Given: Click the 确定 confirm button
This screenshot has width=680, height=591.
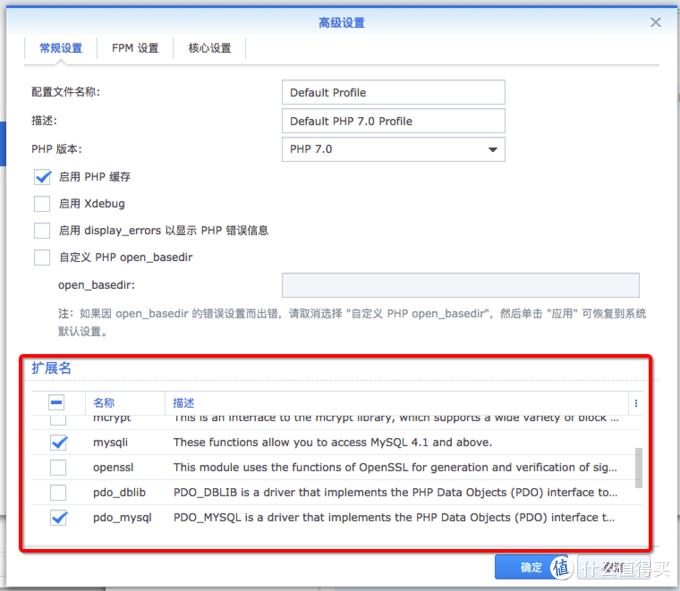Looking at the screenshot, I should (x=531, y=567).
